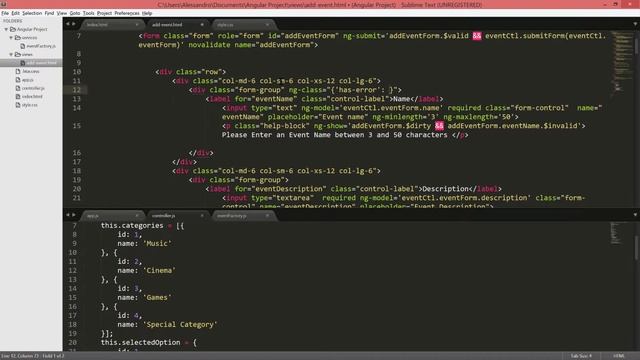
Task: Click next-tab arrow in top pane
Action: coord(74,24)
